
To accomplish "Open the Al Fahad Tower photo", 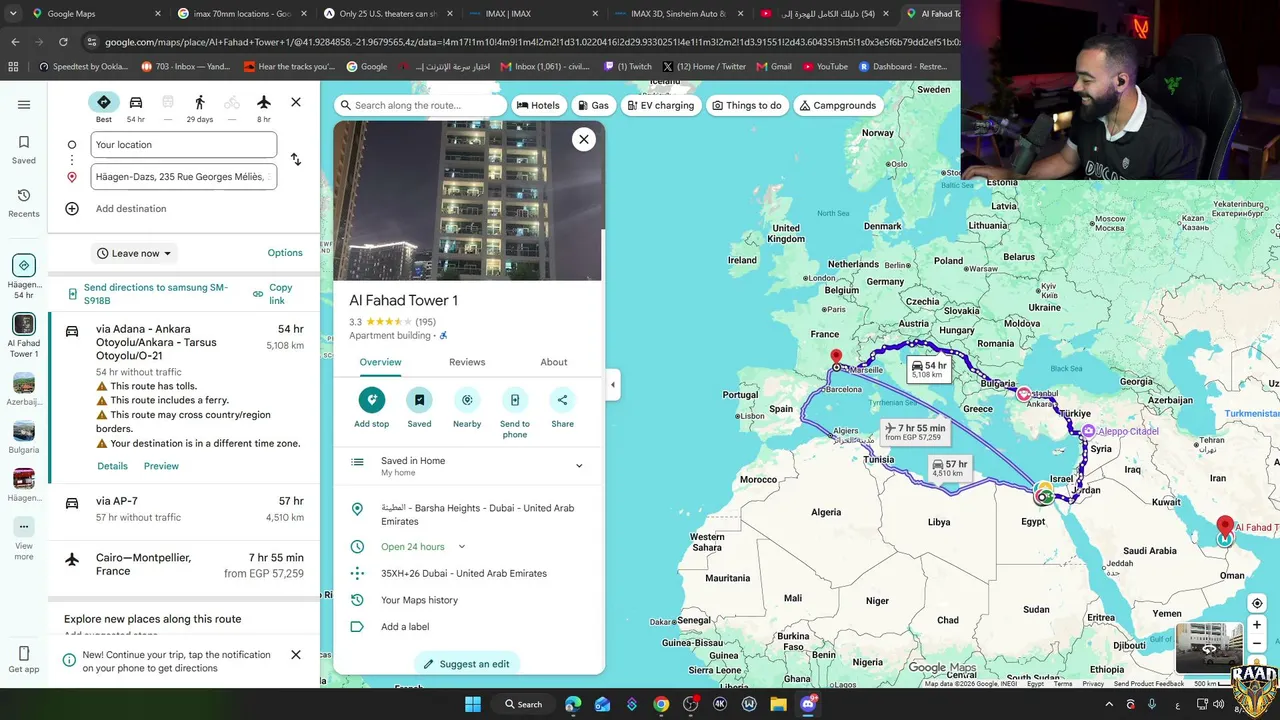I will (x=469, y=201).
